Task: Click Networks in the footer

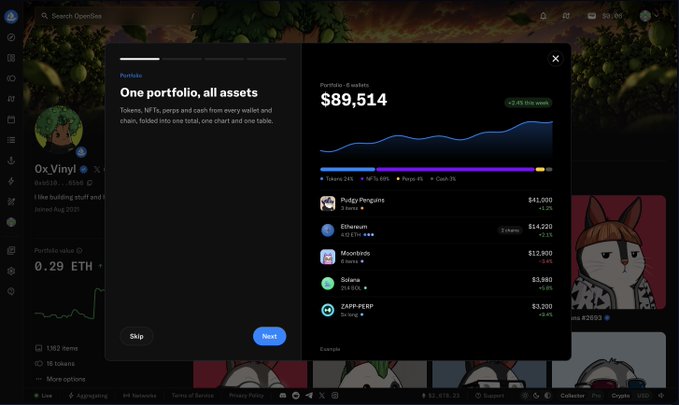Action: click(139, 395)
